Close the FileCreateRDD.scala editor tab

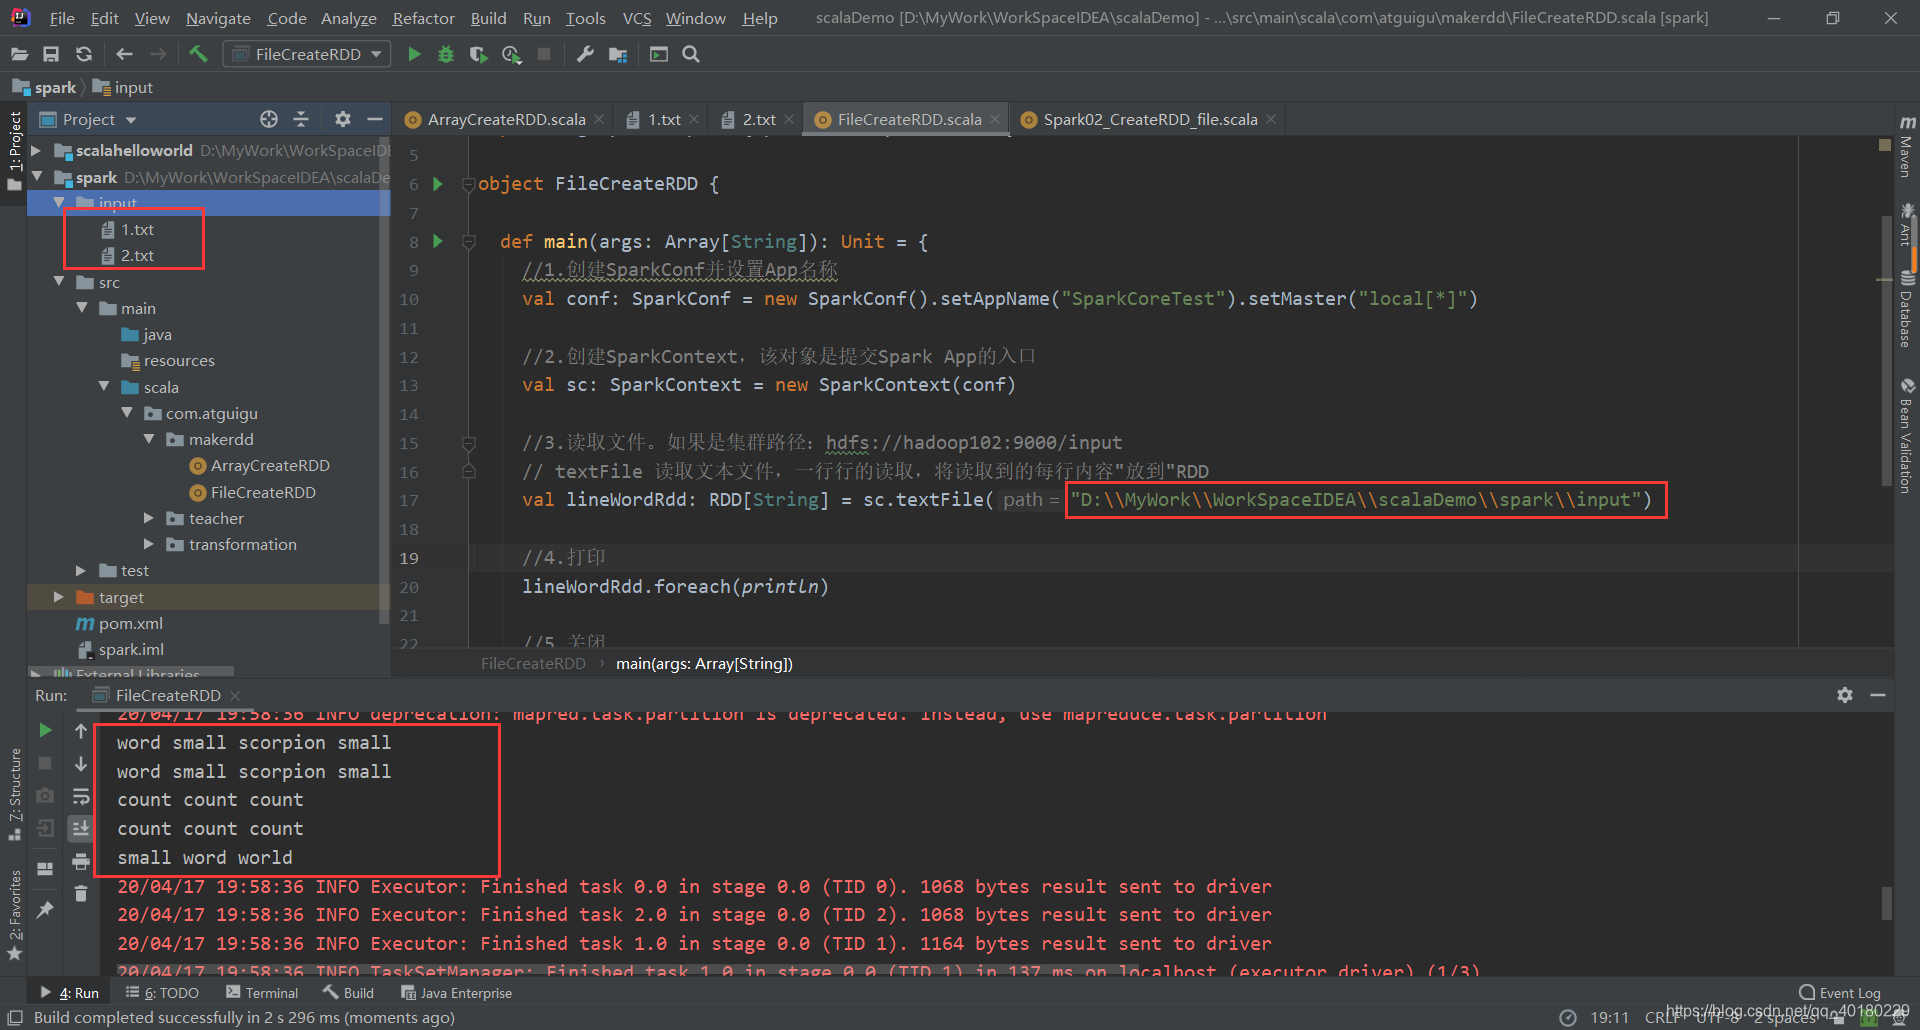click(995, 119)
